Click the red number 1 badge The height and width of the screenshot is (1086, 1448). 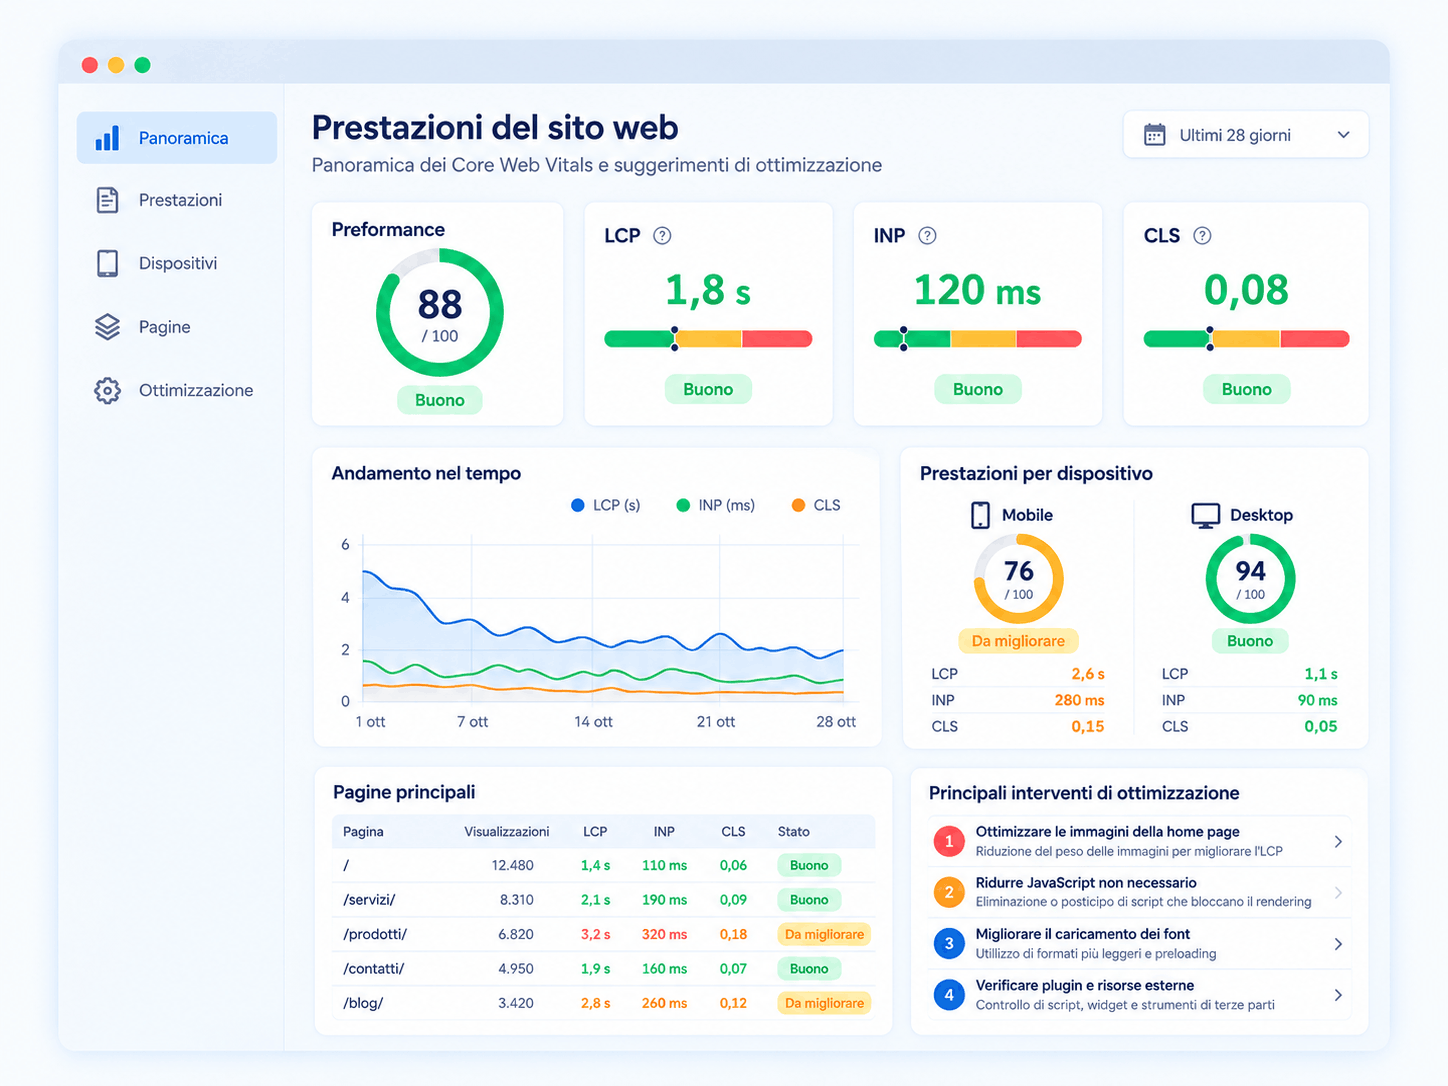tap(949, 841)
